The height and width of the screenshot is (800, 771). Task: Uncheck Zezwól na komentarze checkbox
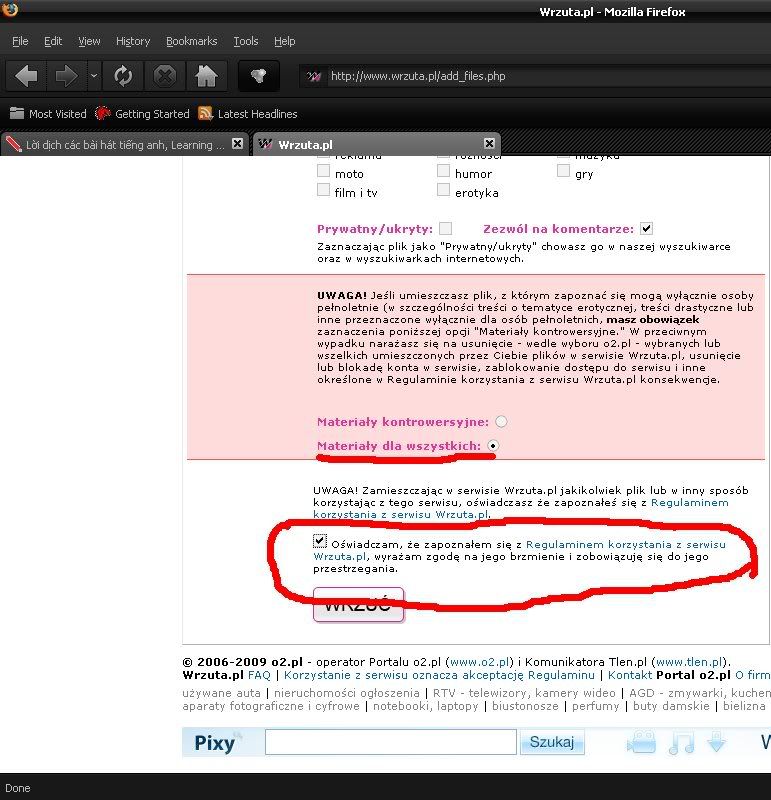(x=647, y=228)
